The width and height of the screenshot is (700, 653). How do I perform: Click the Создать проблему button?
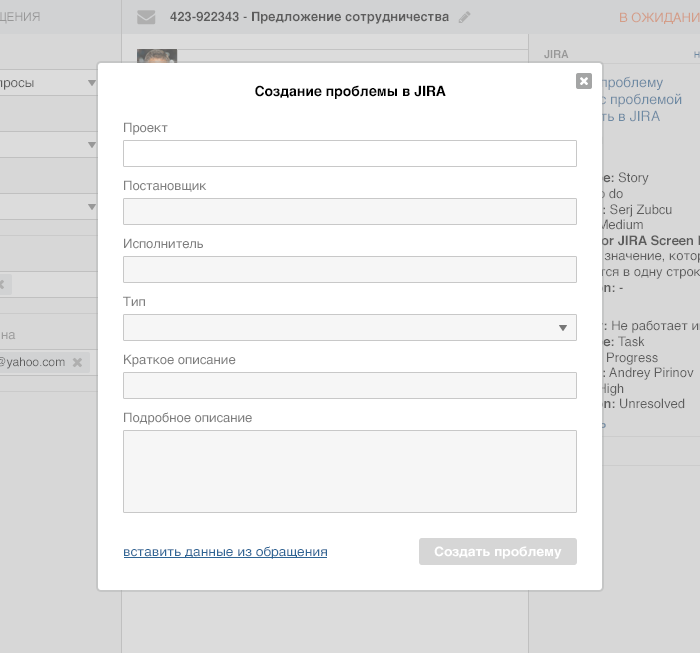[498, 552]
